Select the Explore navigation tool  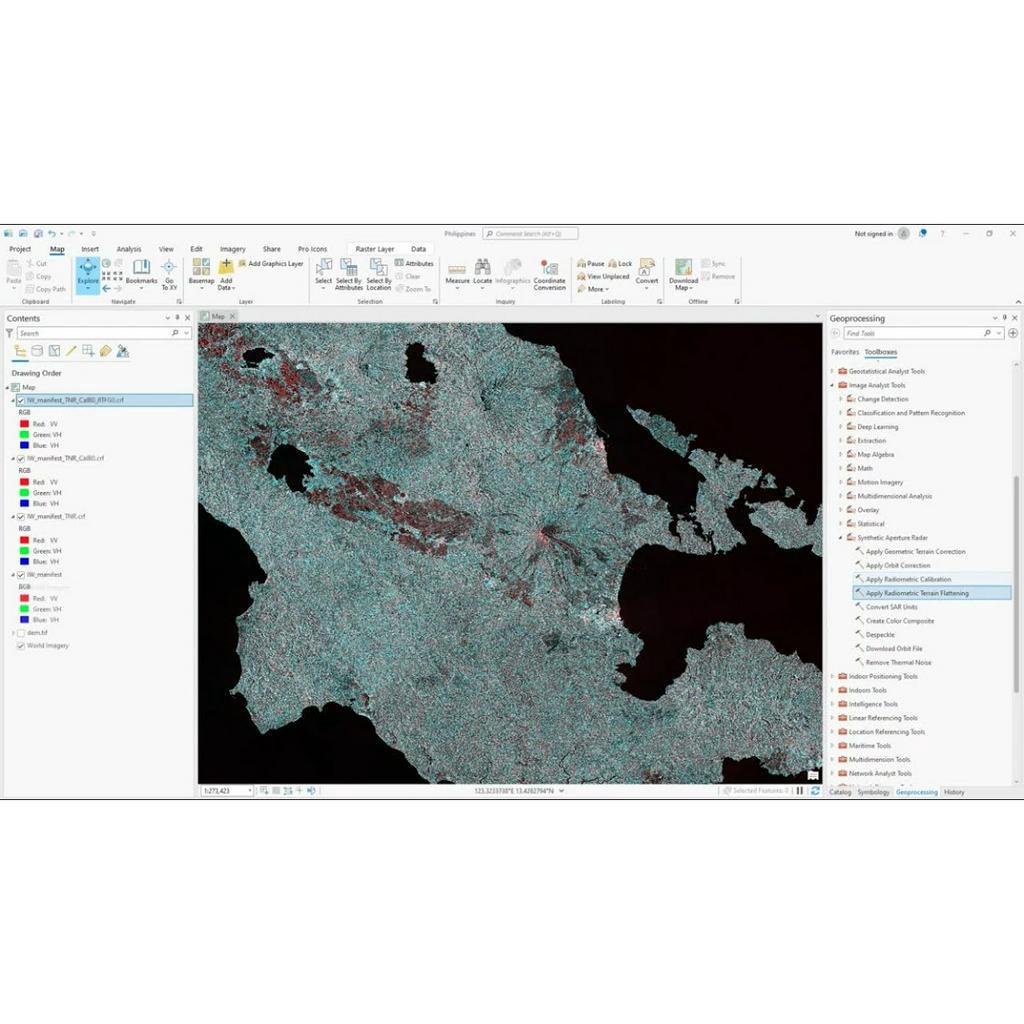88,270
